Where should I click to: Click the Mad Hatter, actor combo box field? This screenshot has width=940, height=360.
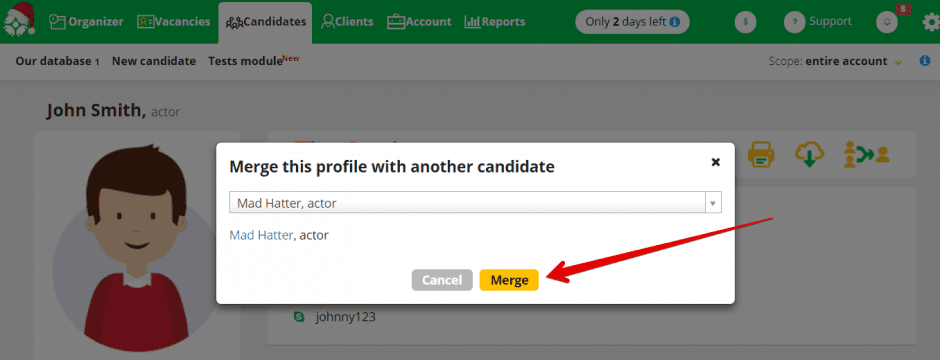[475, 203]
